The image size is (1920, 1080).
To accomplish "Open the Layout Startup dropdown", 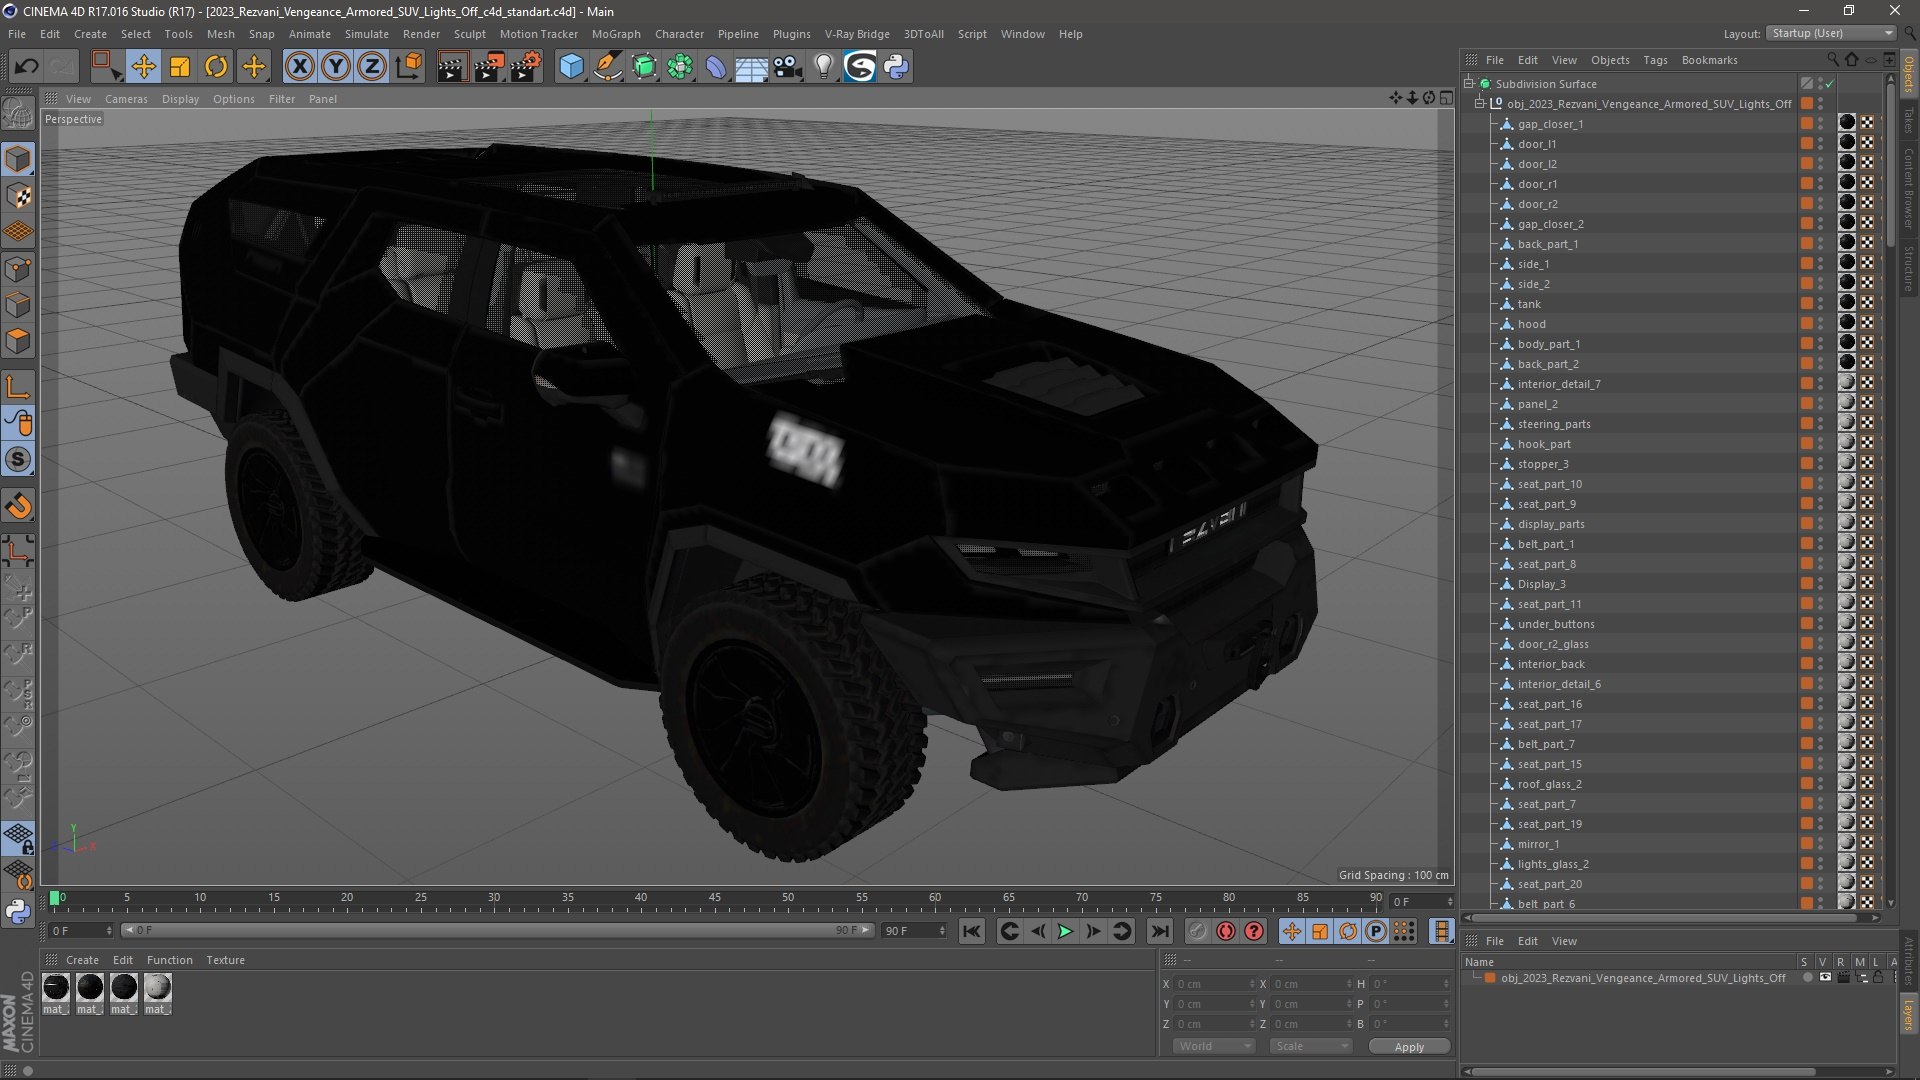I will [1831, 33].
